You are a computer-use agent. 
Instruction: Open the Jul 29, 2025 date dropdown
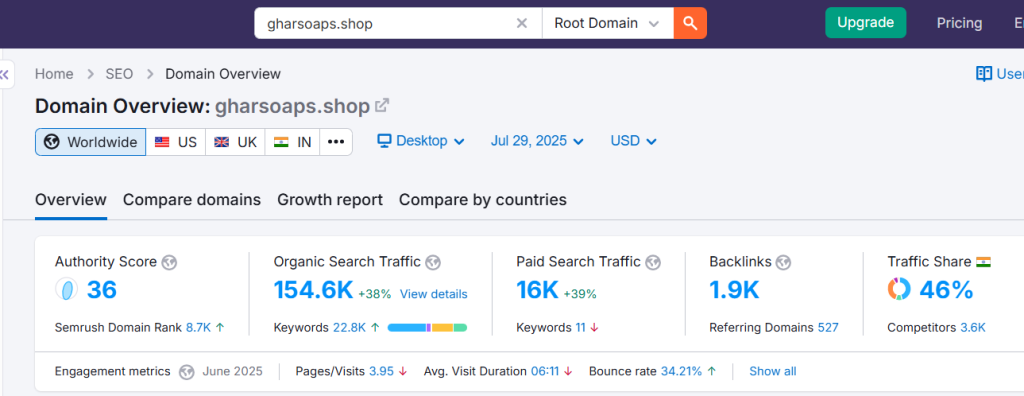(x=537, y=141)
